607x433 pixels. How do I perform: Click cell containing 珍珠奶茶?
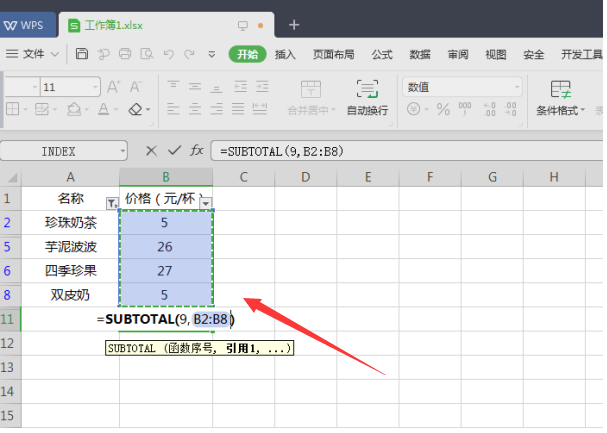point(70,223)
